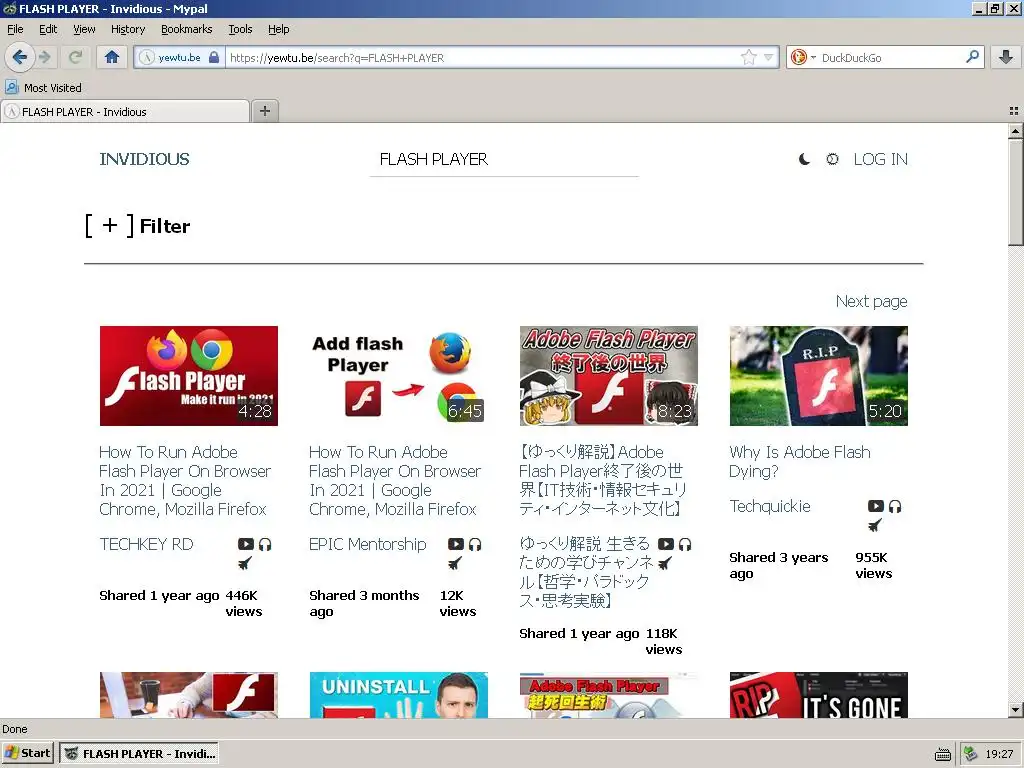This screenshot has width=1024, height=768.
Task: Open the browser Home page
Action: (x=112, y=57)
